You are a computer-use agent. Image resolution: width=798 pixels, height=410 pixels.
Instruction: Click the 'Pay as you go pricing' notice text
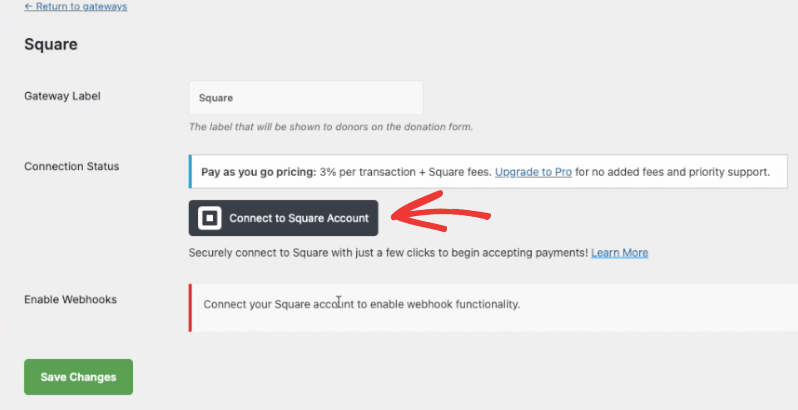pos(486,172)
